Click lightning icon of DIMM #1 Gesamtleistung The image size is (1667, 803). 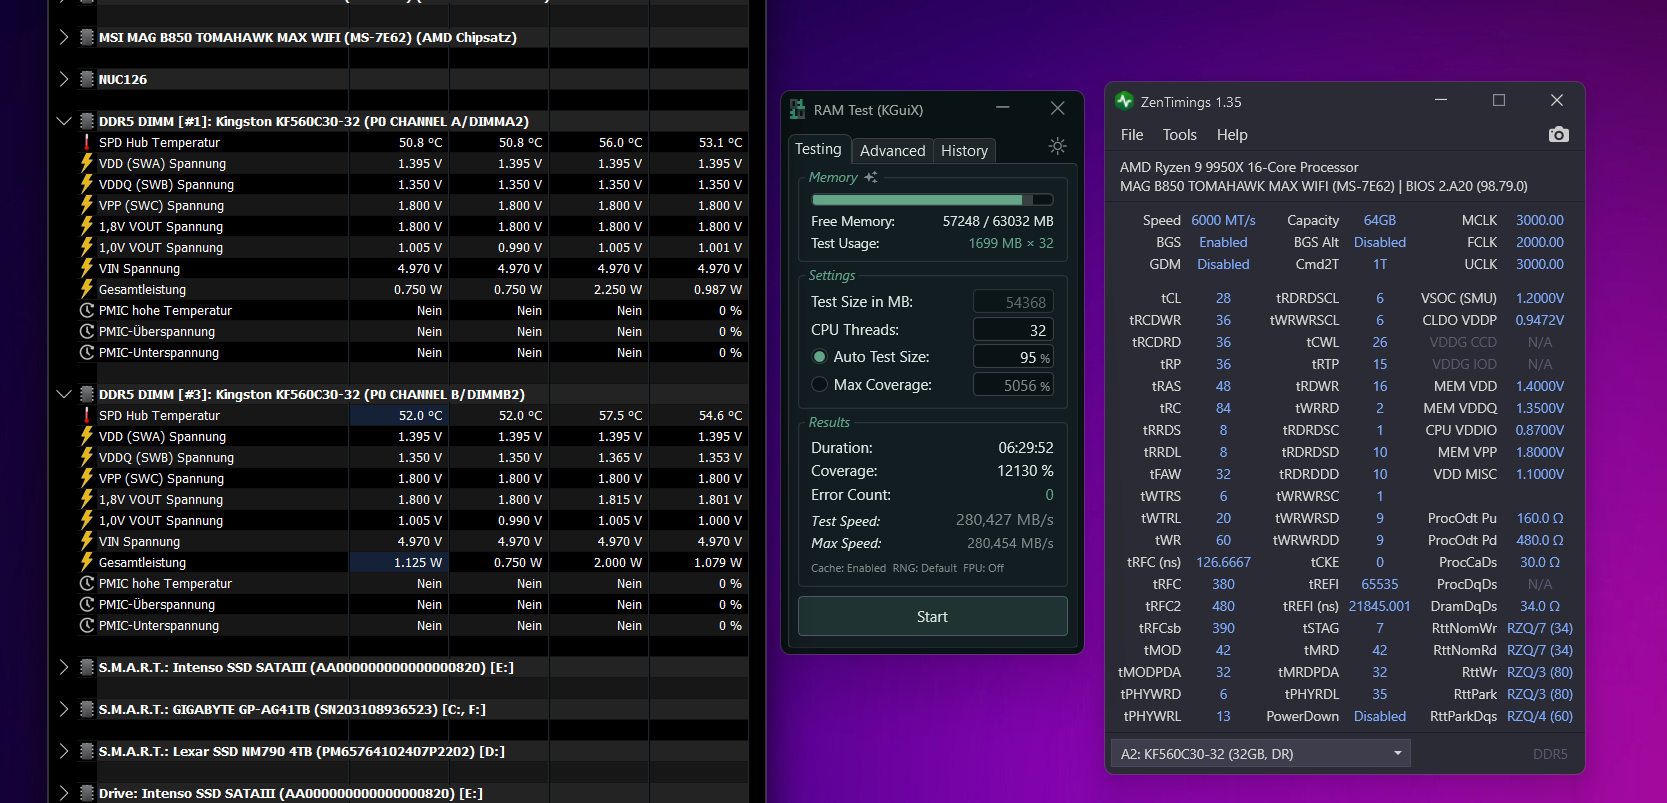87,289
